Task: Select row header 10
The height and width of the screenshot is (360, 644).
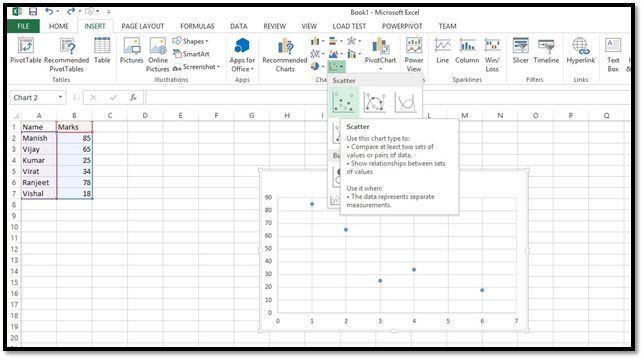Action: 14,227
